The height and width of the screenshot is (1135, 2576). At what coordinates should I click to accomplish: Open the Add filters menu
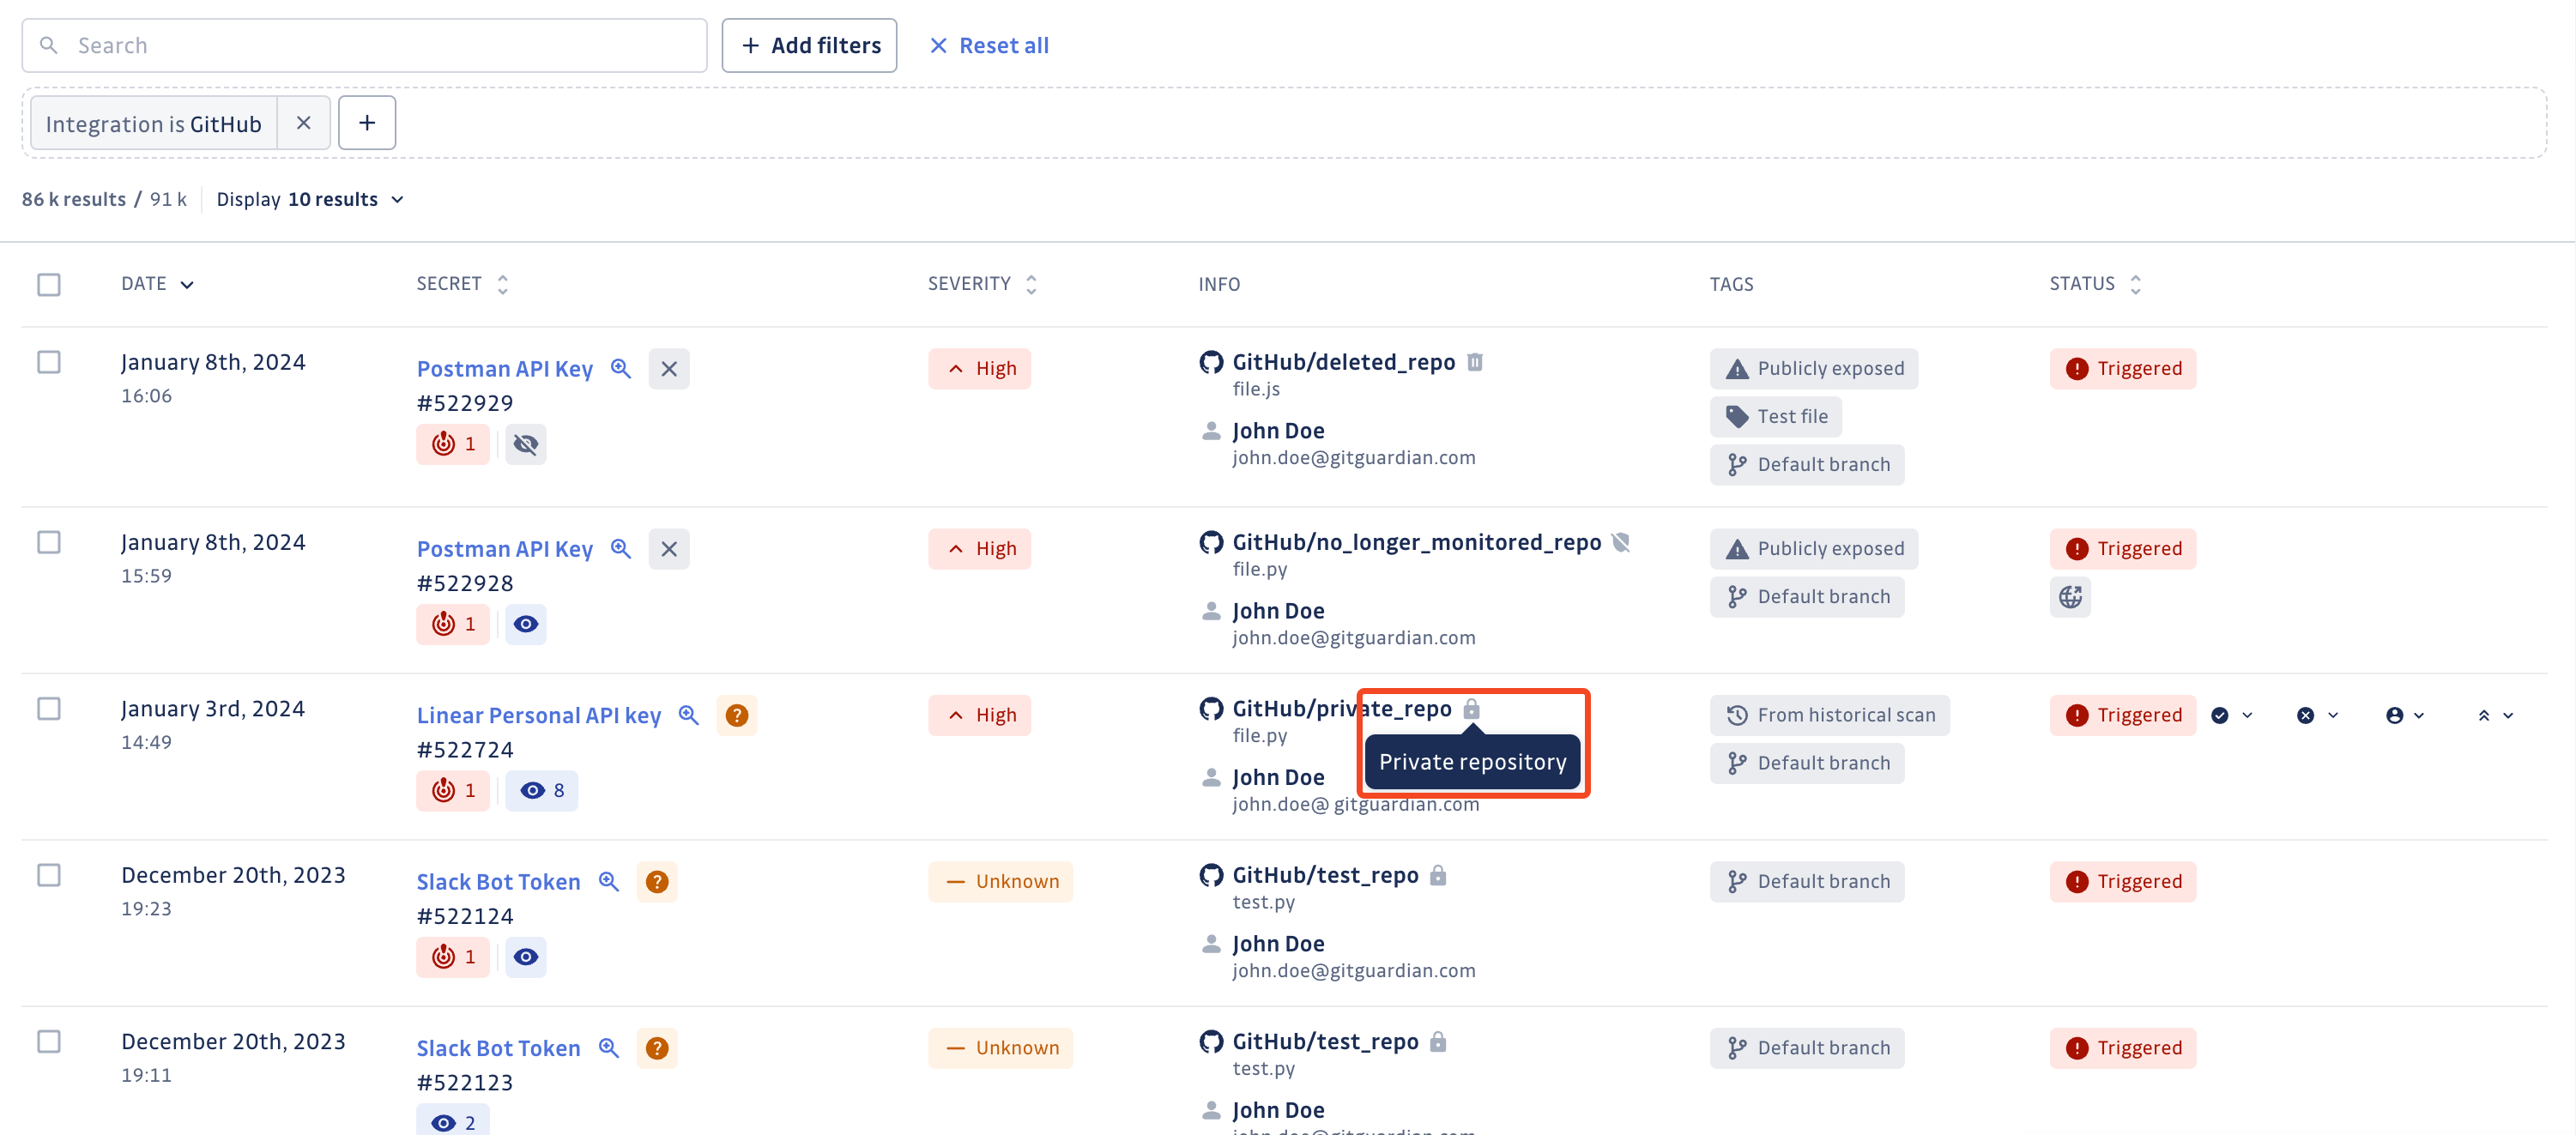click(x=812, y=45)
